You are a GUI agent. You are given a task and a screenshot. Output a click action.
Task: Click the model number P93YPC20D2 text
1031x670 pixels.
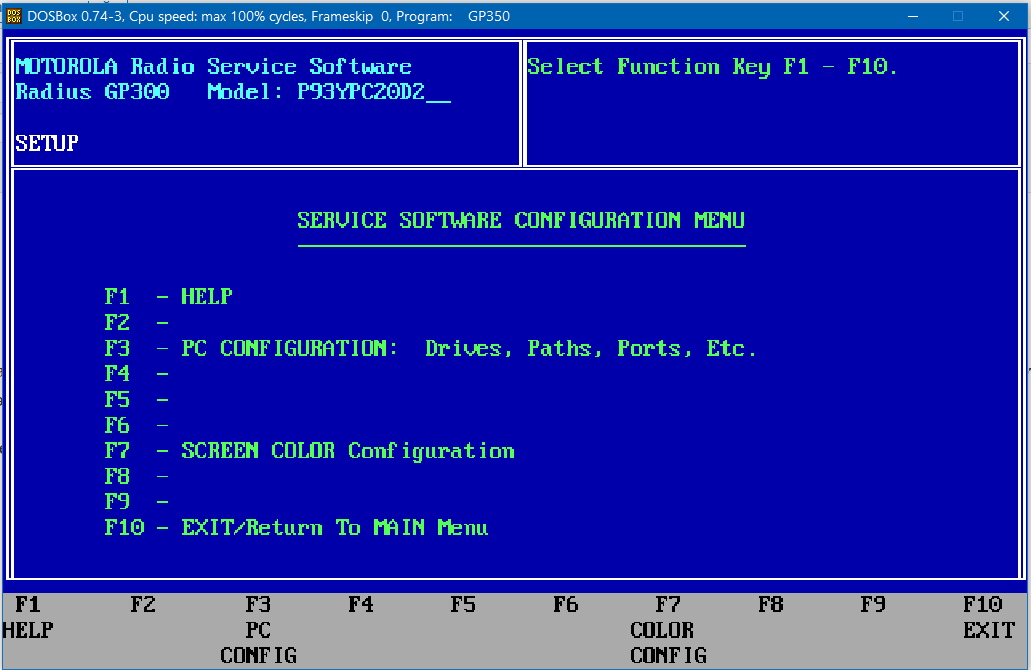coord(361,91)
